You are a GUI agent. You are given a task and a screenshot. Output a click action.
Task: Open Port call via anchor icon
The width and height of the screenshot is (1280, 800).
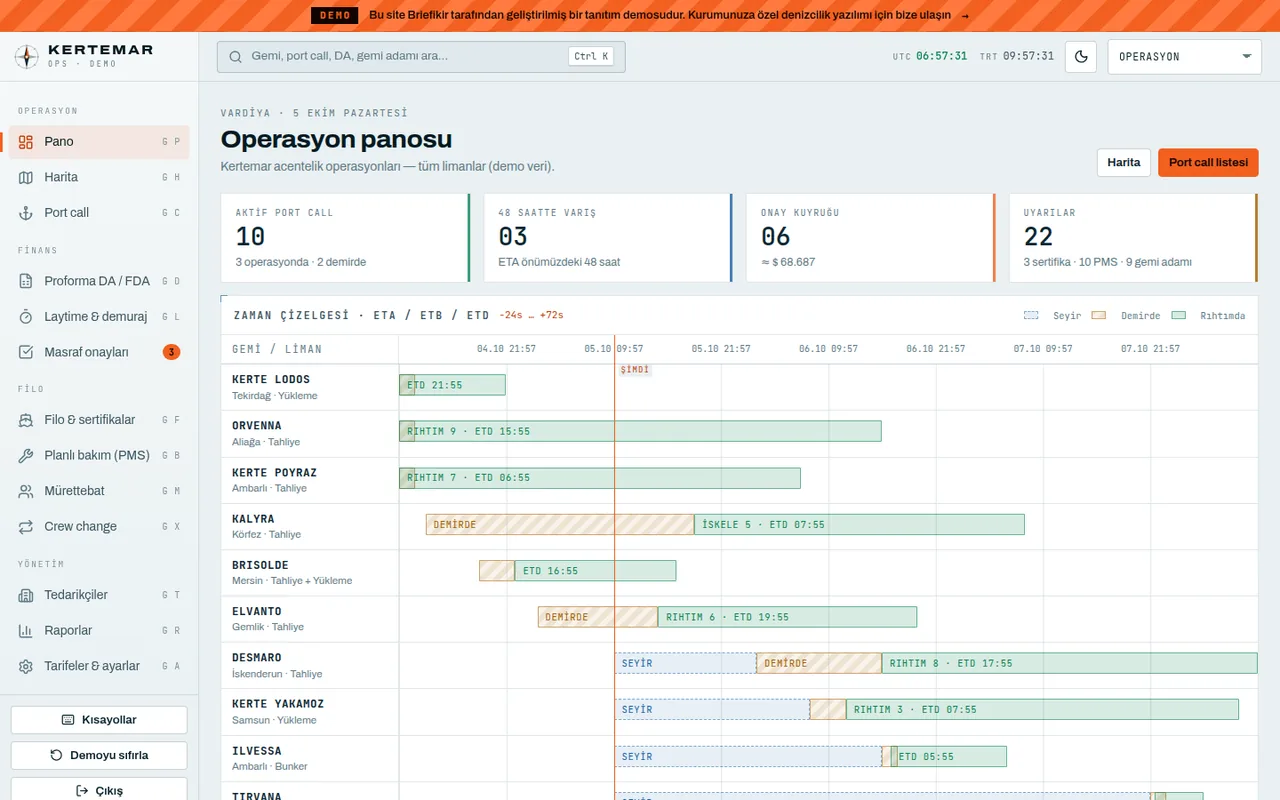pos(26,212)
